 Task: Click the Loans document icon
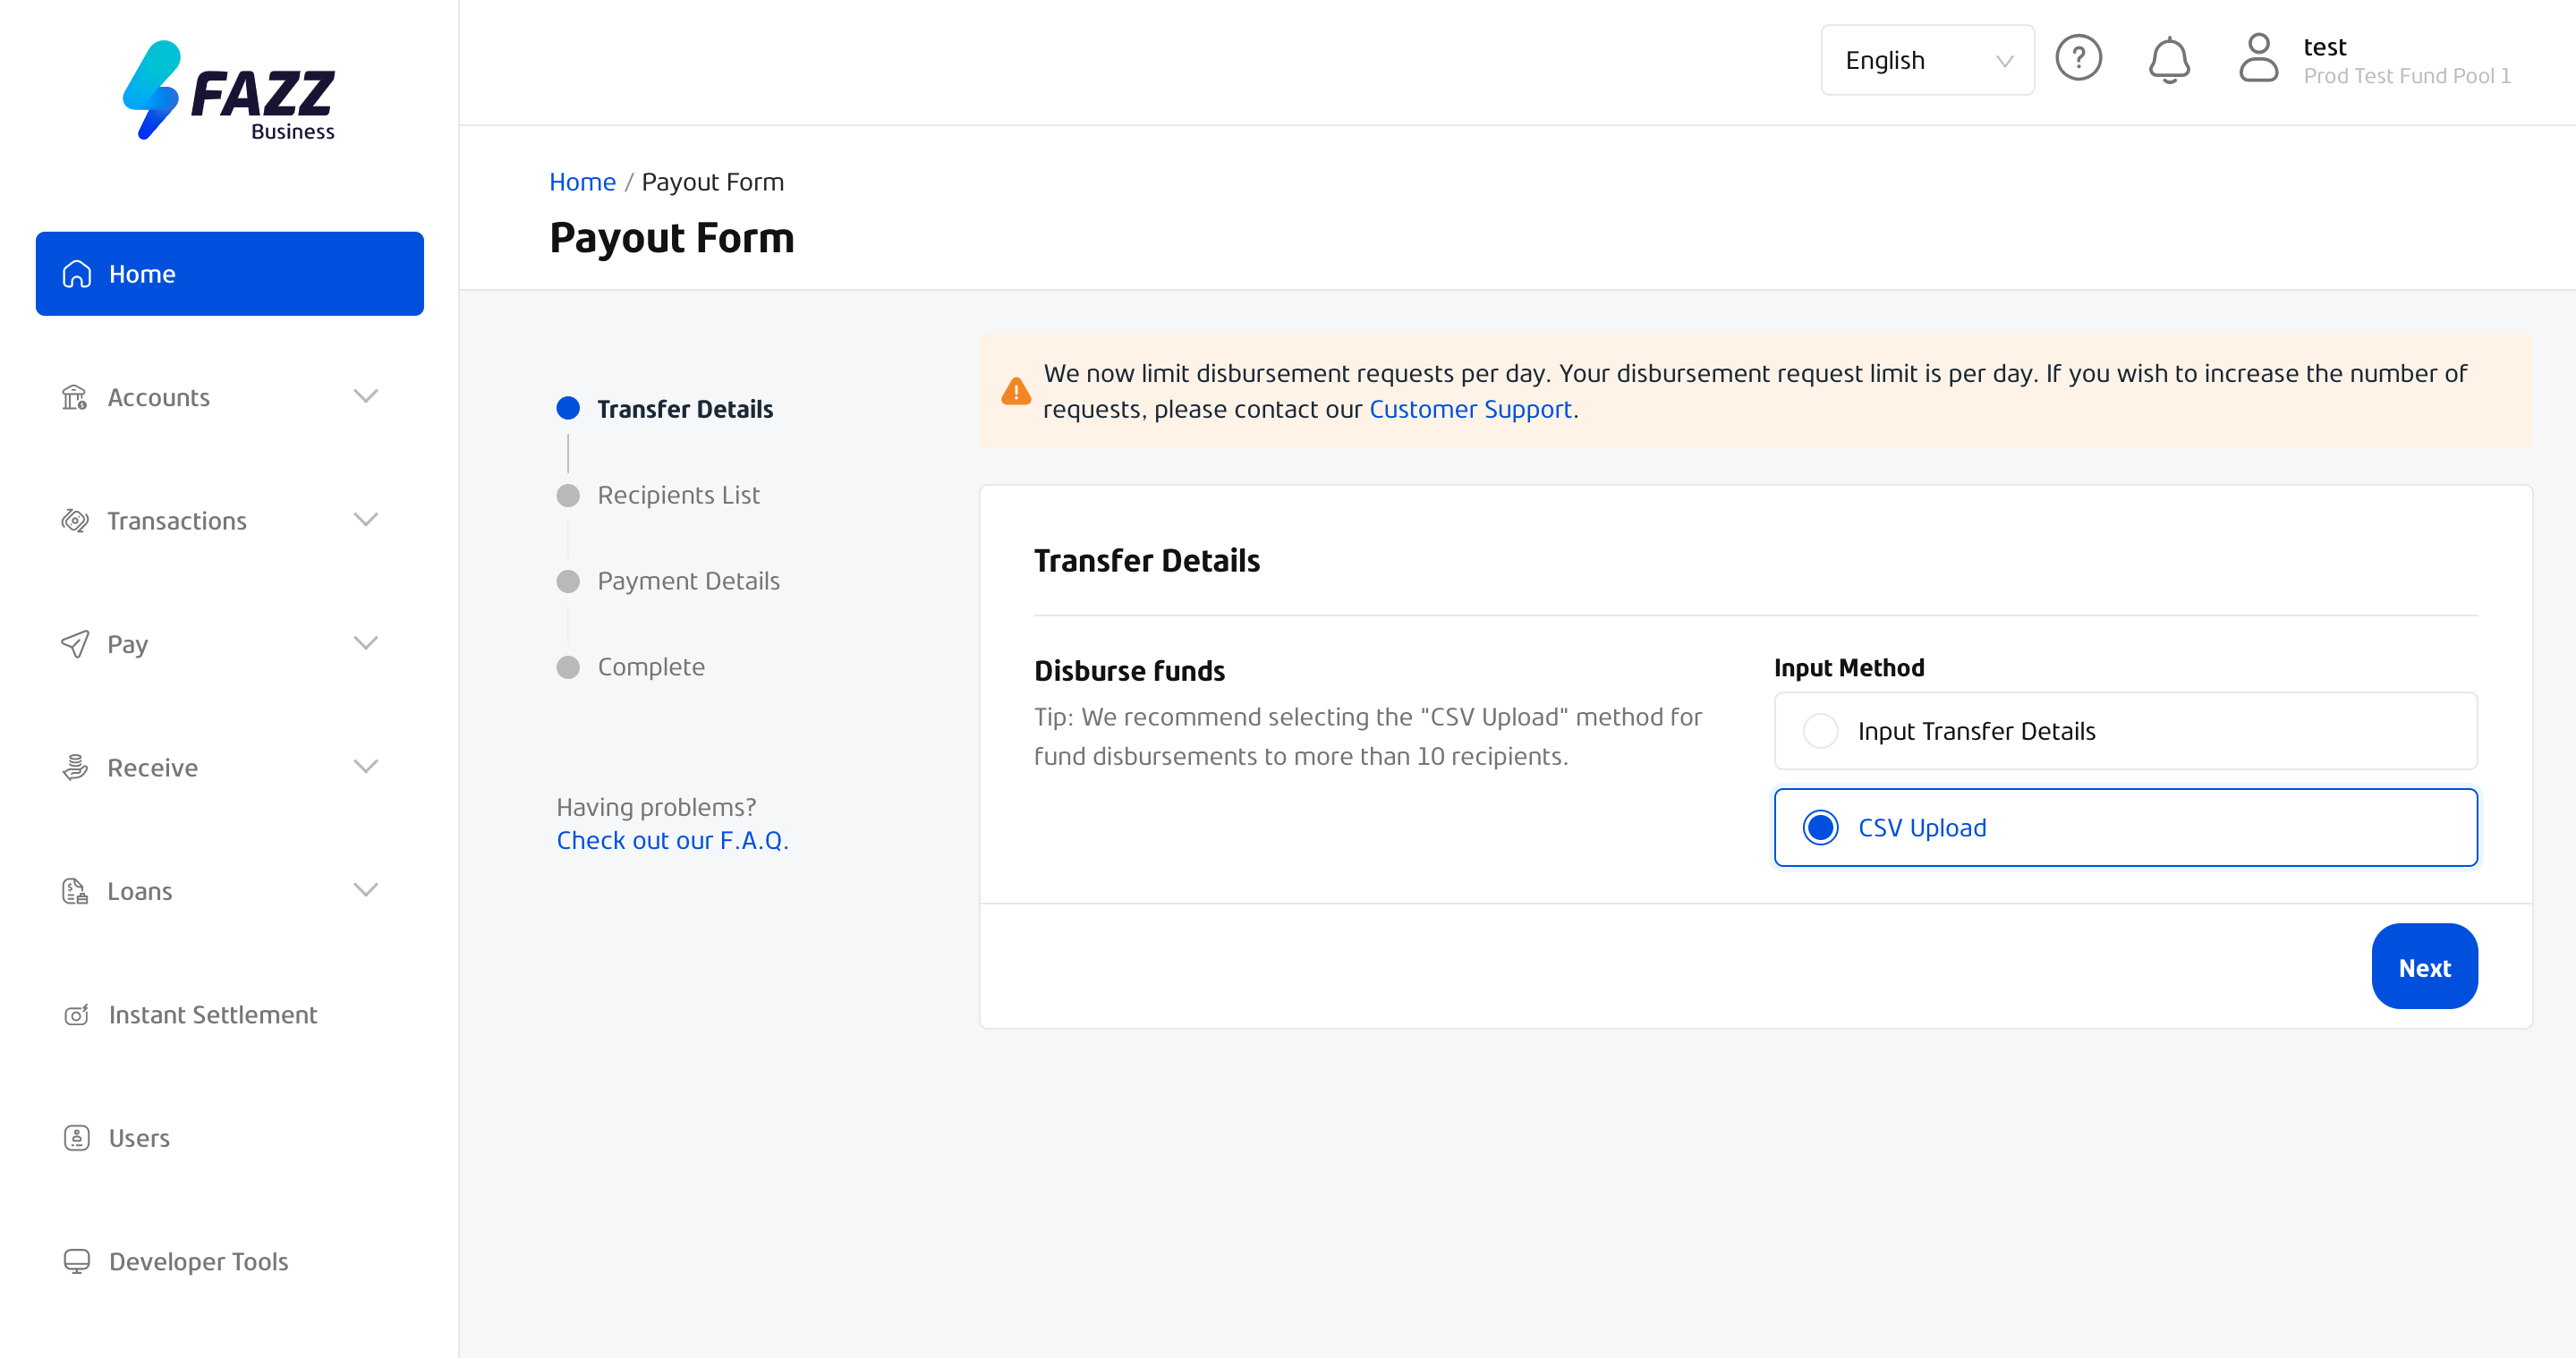click(x=75, y=890)
